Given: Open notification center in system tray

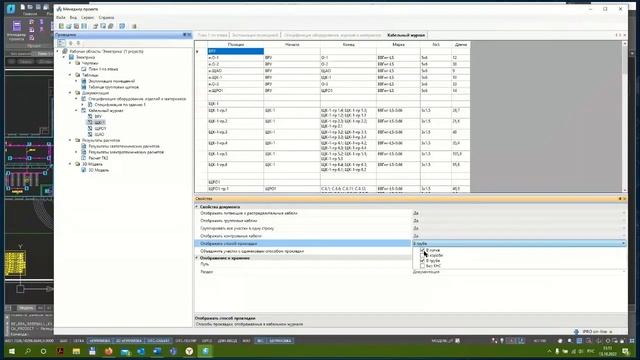Looking at the screenshot, I should point(625,351).
